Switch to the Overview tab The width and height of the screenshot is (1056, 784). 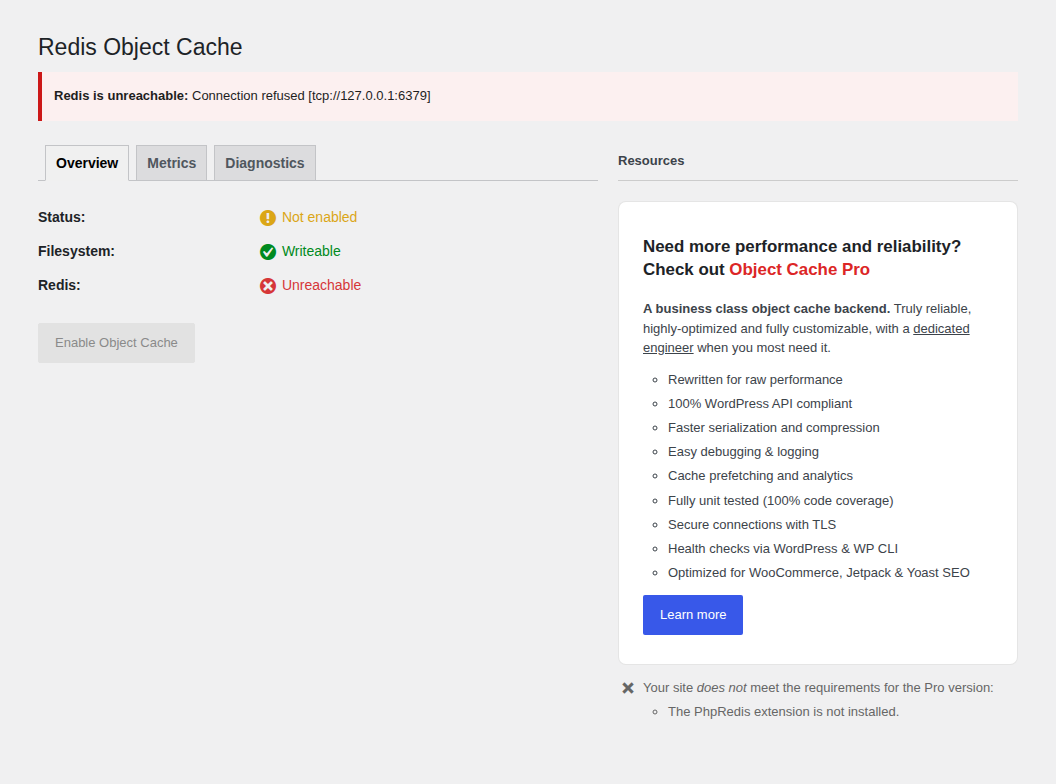(x=87, y=163)
